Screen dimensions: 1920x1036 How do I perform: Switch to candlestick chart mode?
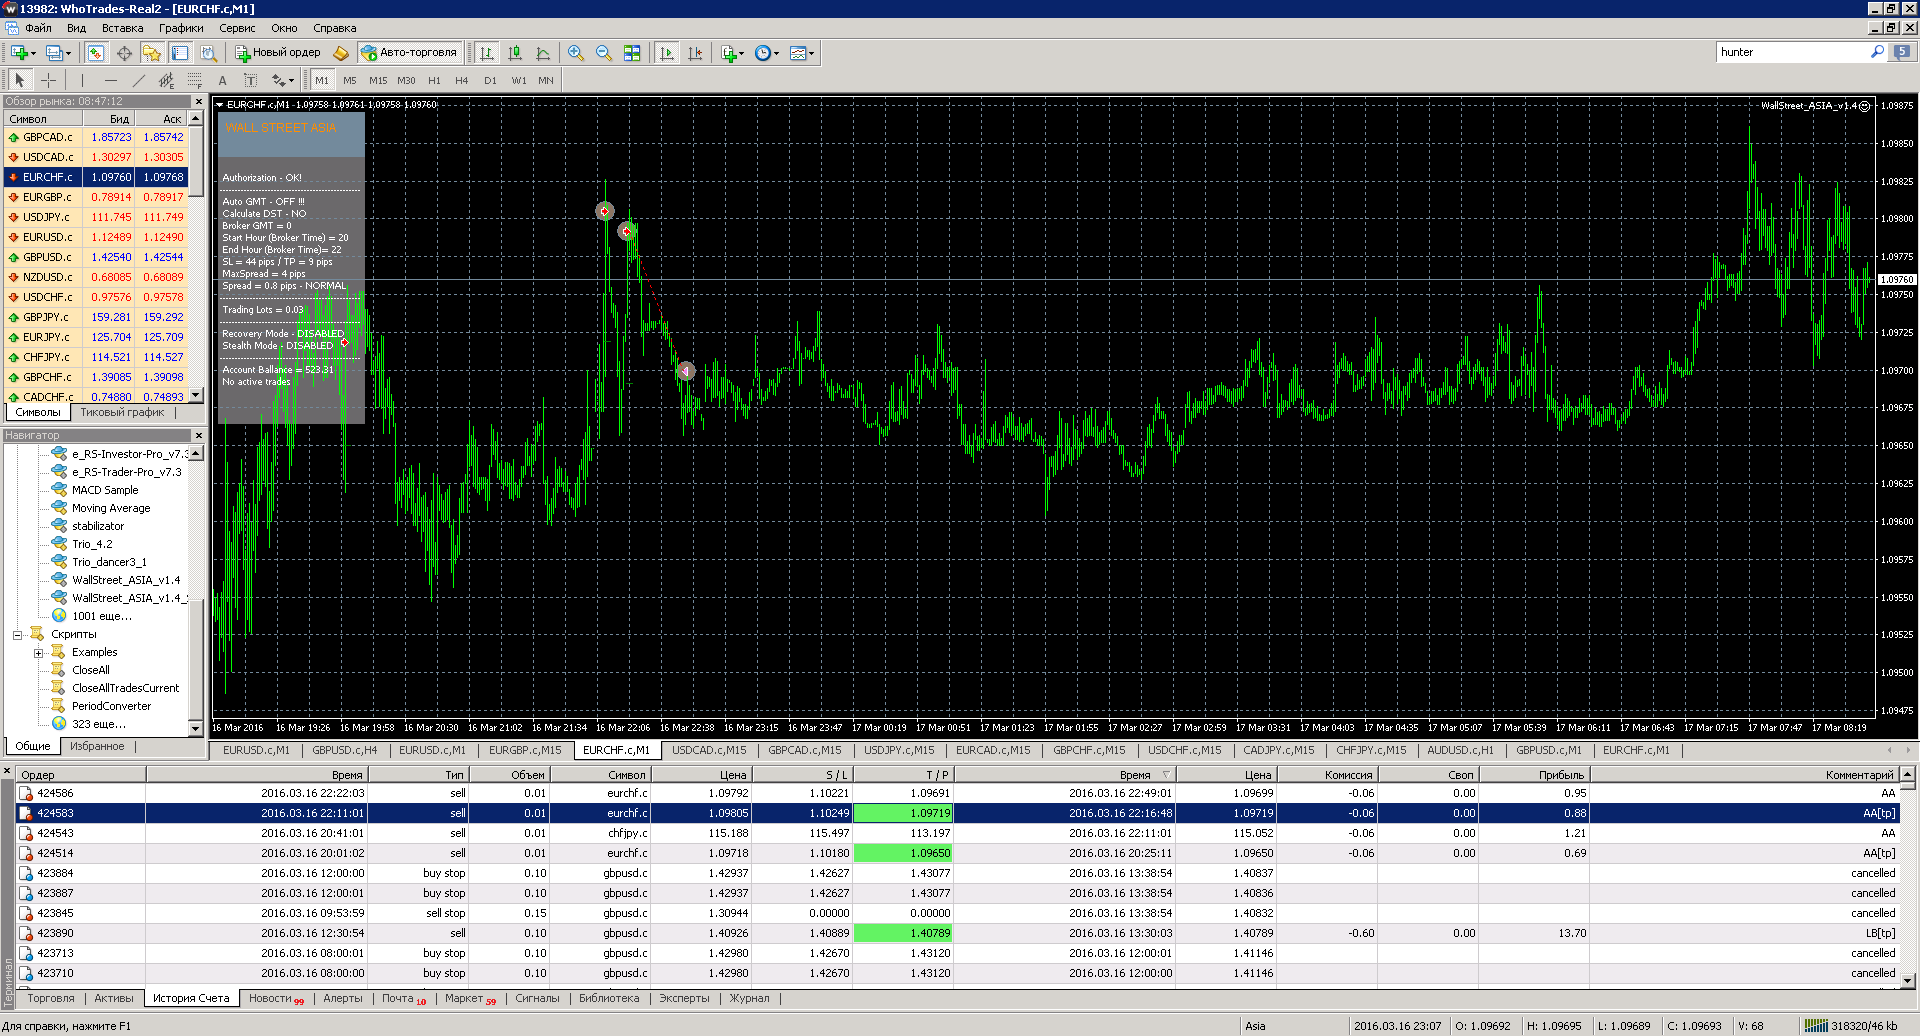tap(515, 53)
